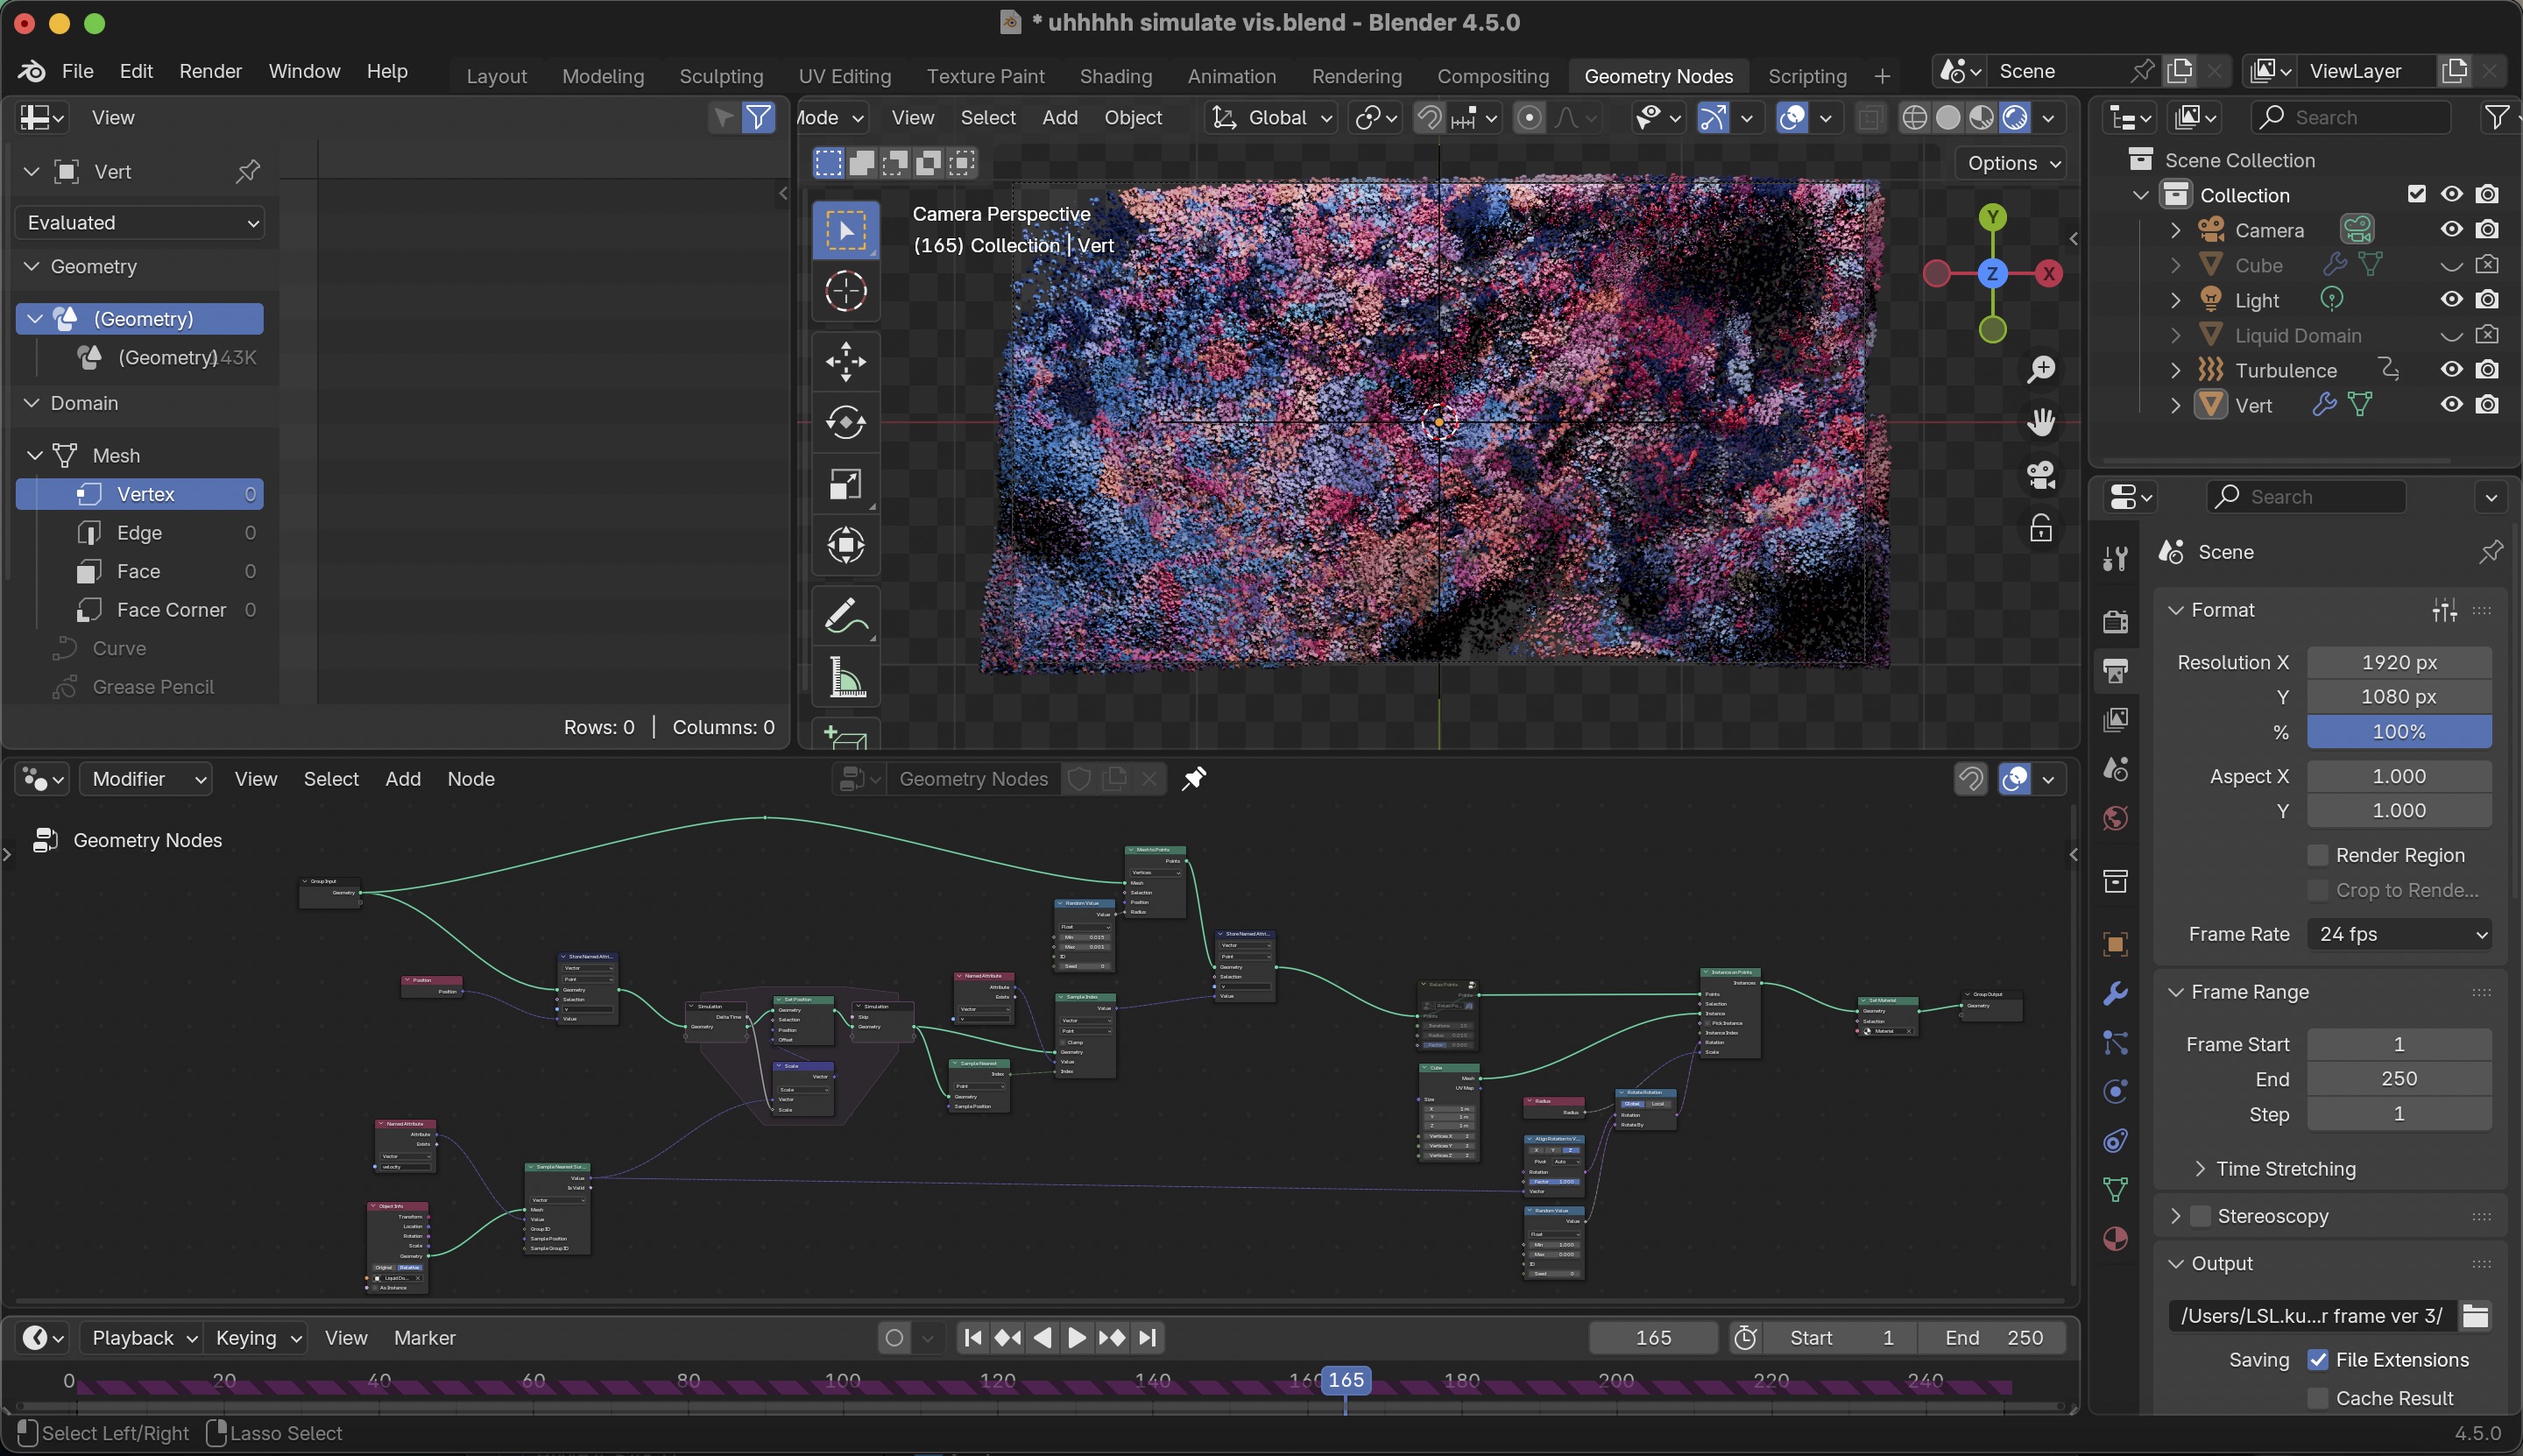
Task: Select the Move tool in viewport toolbar
Action: 845,362
